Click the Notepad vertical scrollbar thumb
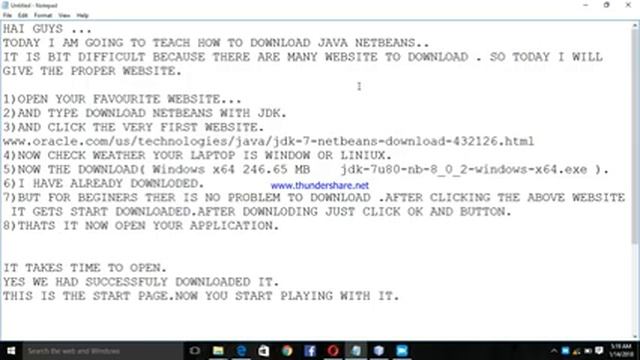The width and height of the screenshot is (640, 360). [635, 137]
